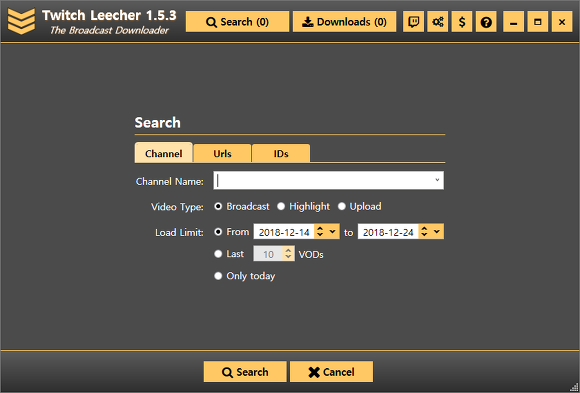This screenshot has height=393, width=580.
Task: Switch to the IDs tab
Action: click(281, 153)
